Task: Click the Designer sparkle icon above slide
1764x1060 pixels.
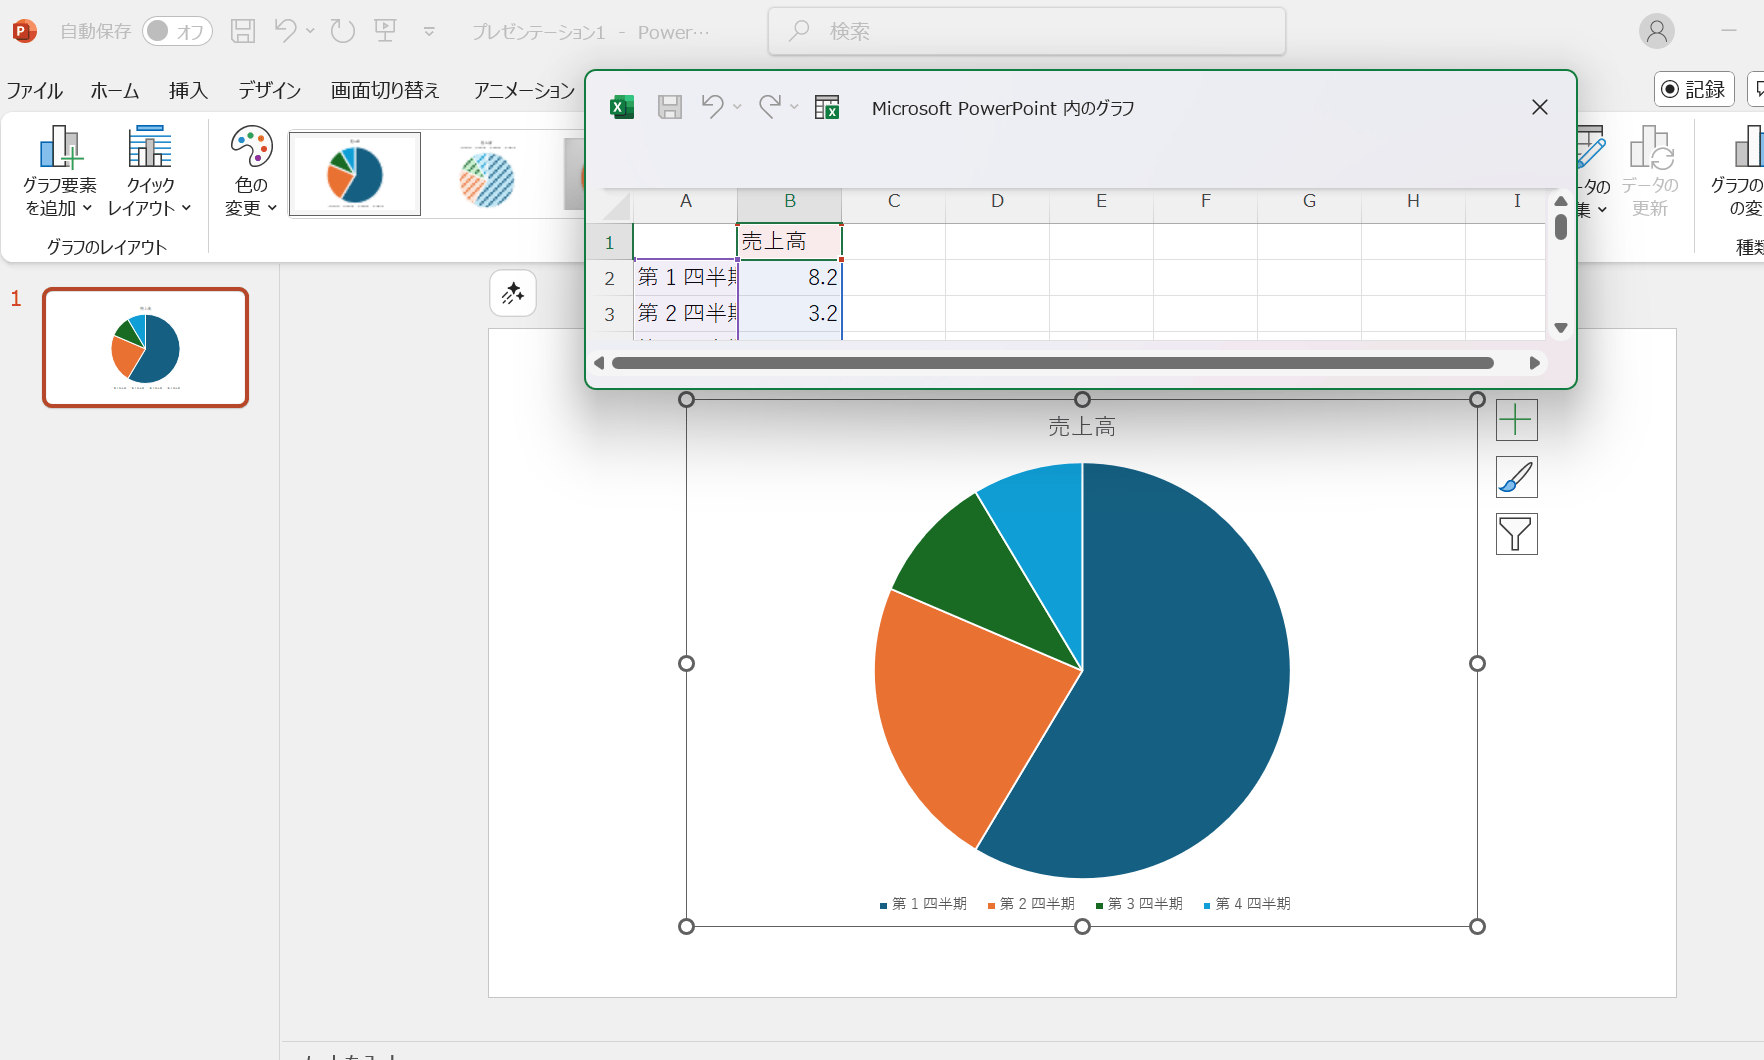Action: [513, 293]
